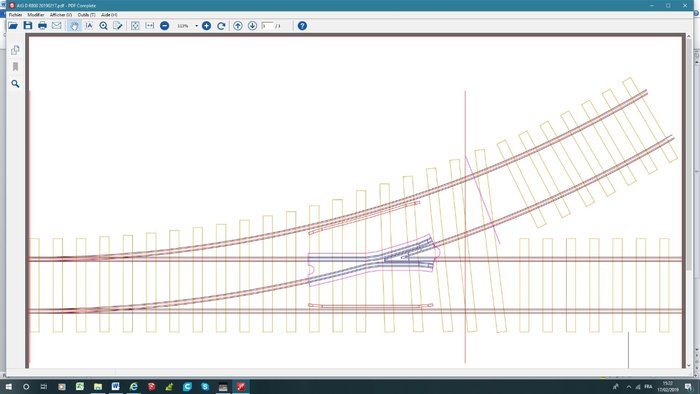The width and height of the screenshot is (700, 394).
Task: Email the PDF via envelope icon
Action: (x=56, y=25)
